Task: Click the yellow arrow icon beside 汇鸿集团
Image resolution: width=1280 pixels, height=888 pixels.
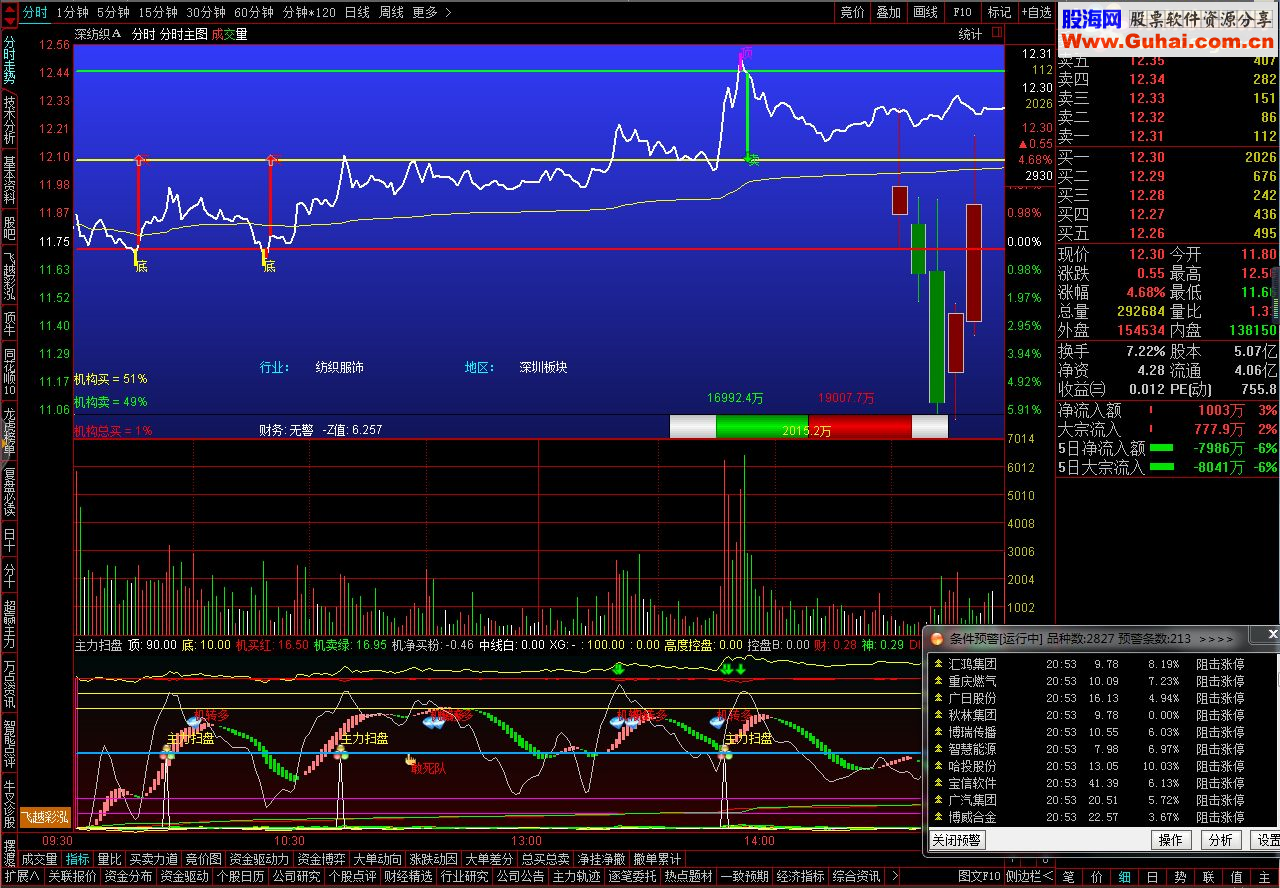Action: 937,664
